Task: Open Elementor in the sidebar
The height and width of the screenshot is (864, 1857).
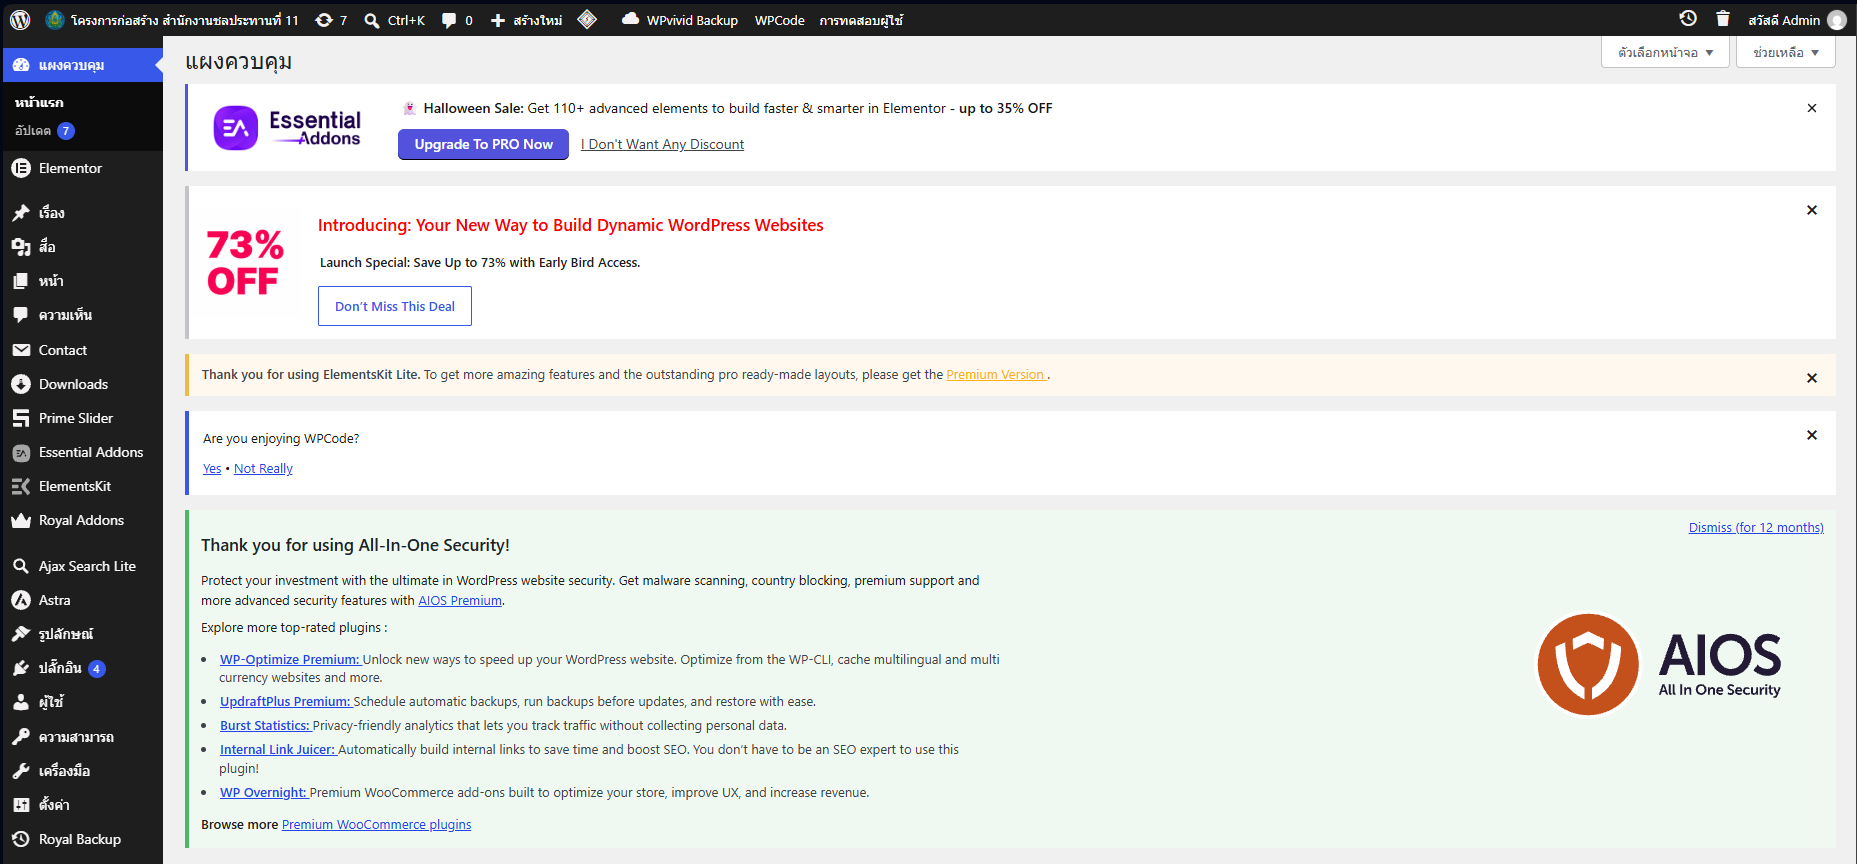Action: pos(81,168)
